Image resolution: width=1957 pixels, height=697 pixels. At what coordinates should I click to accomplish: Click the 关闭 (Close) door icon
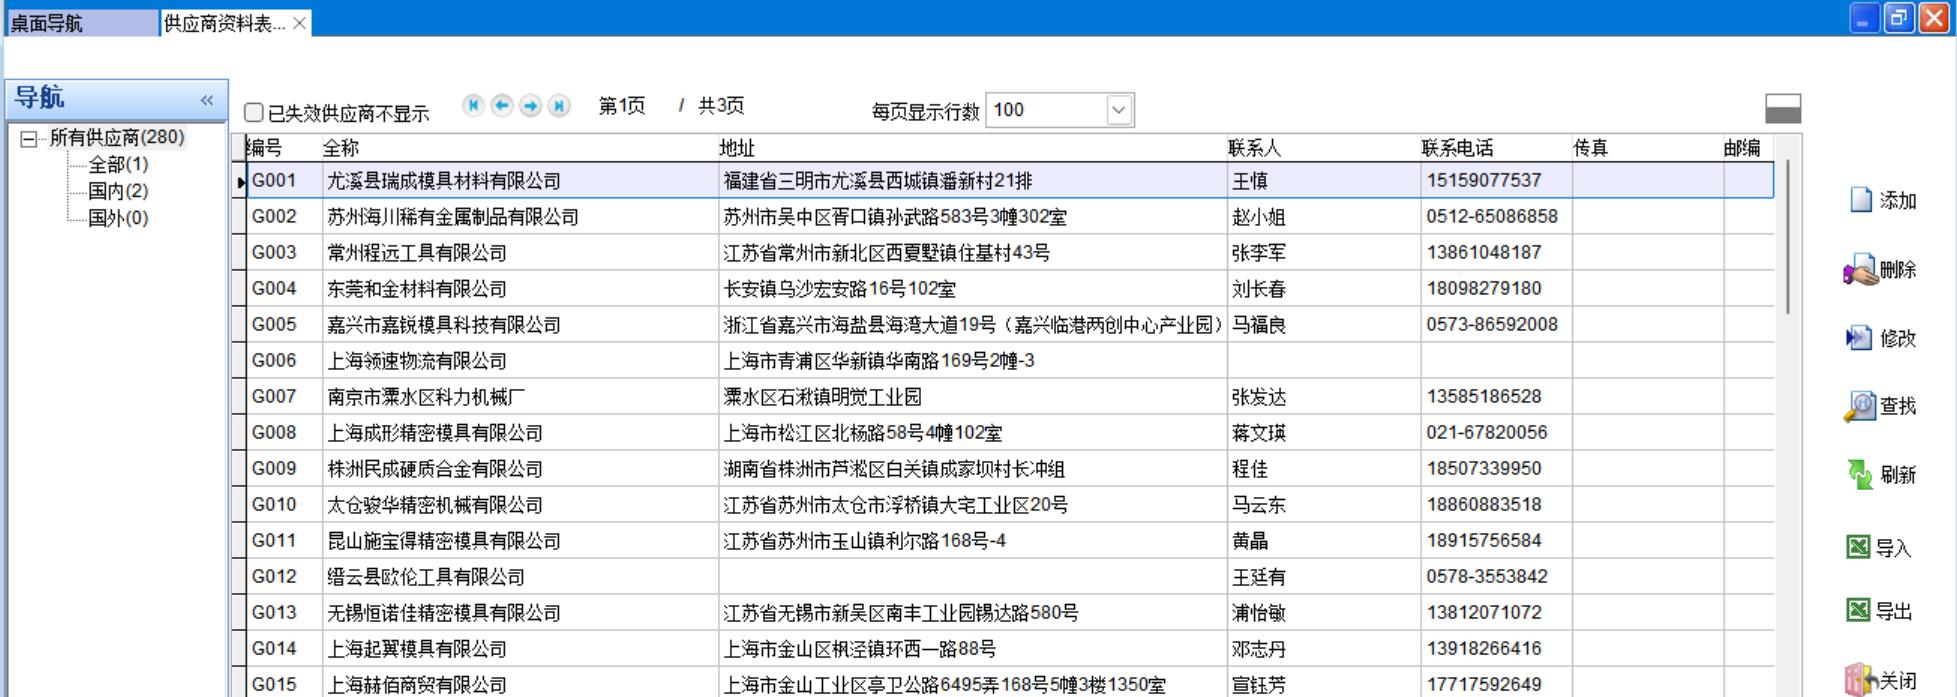(1859, 680)
